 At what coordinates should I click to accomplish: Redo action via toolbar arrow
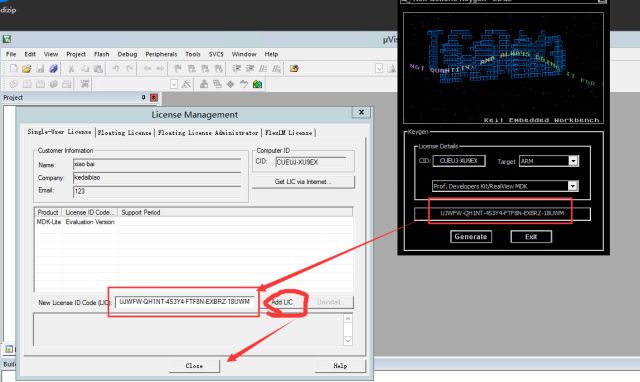[129, 69]
